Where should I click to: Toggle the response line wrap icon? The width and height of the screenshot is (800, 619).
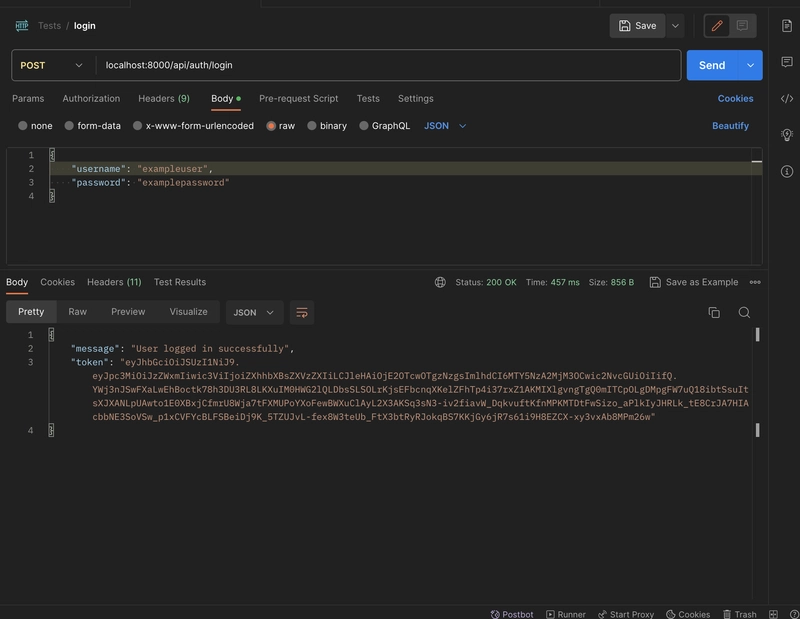(302, 312)
